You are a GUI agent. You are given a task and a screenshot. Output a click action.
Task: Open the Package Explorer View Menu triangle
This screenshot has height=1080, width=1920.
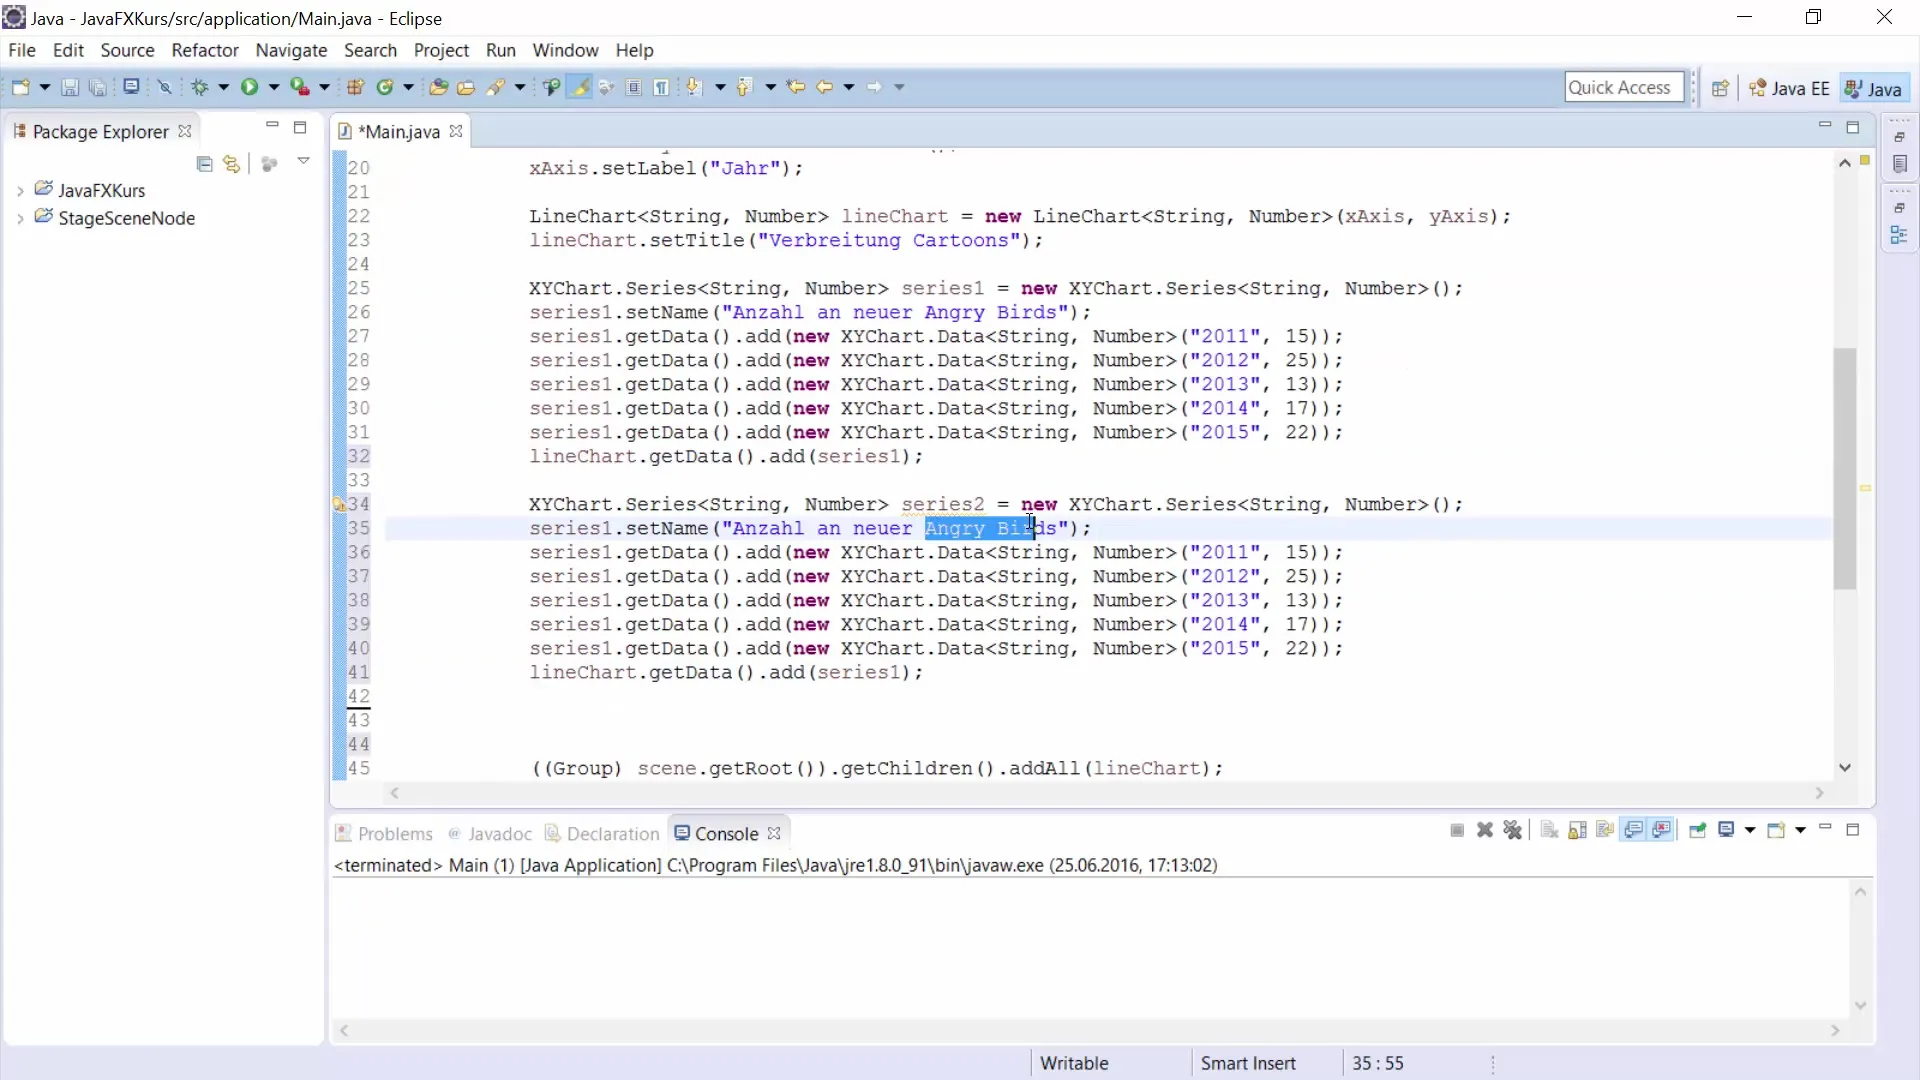(x=303, y=162)
